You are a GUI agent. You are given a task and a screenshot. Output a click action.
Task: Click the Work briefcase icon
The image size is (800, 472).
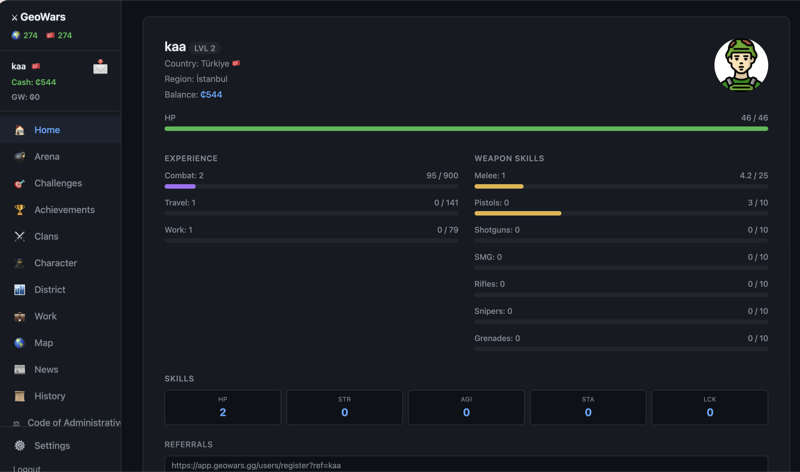pos(19,317)
